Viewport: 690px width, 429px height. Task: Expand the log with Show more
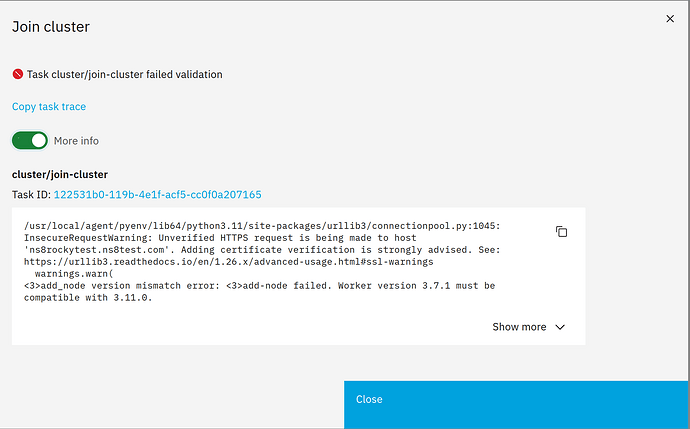tap(519, 327)
